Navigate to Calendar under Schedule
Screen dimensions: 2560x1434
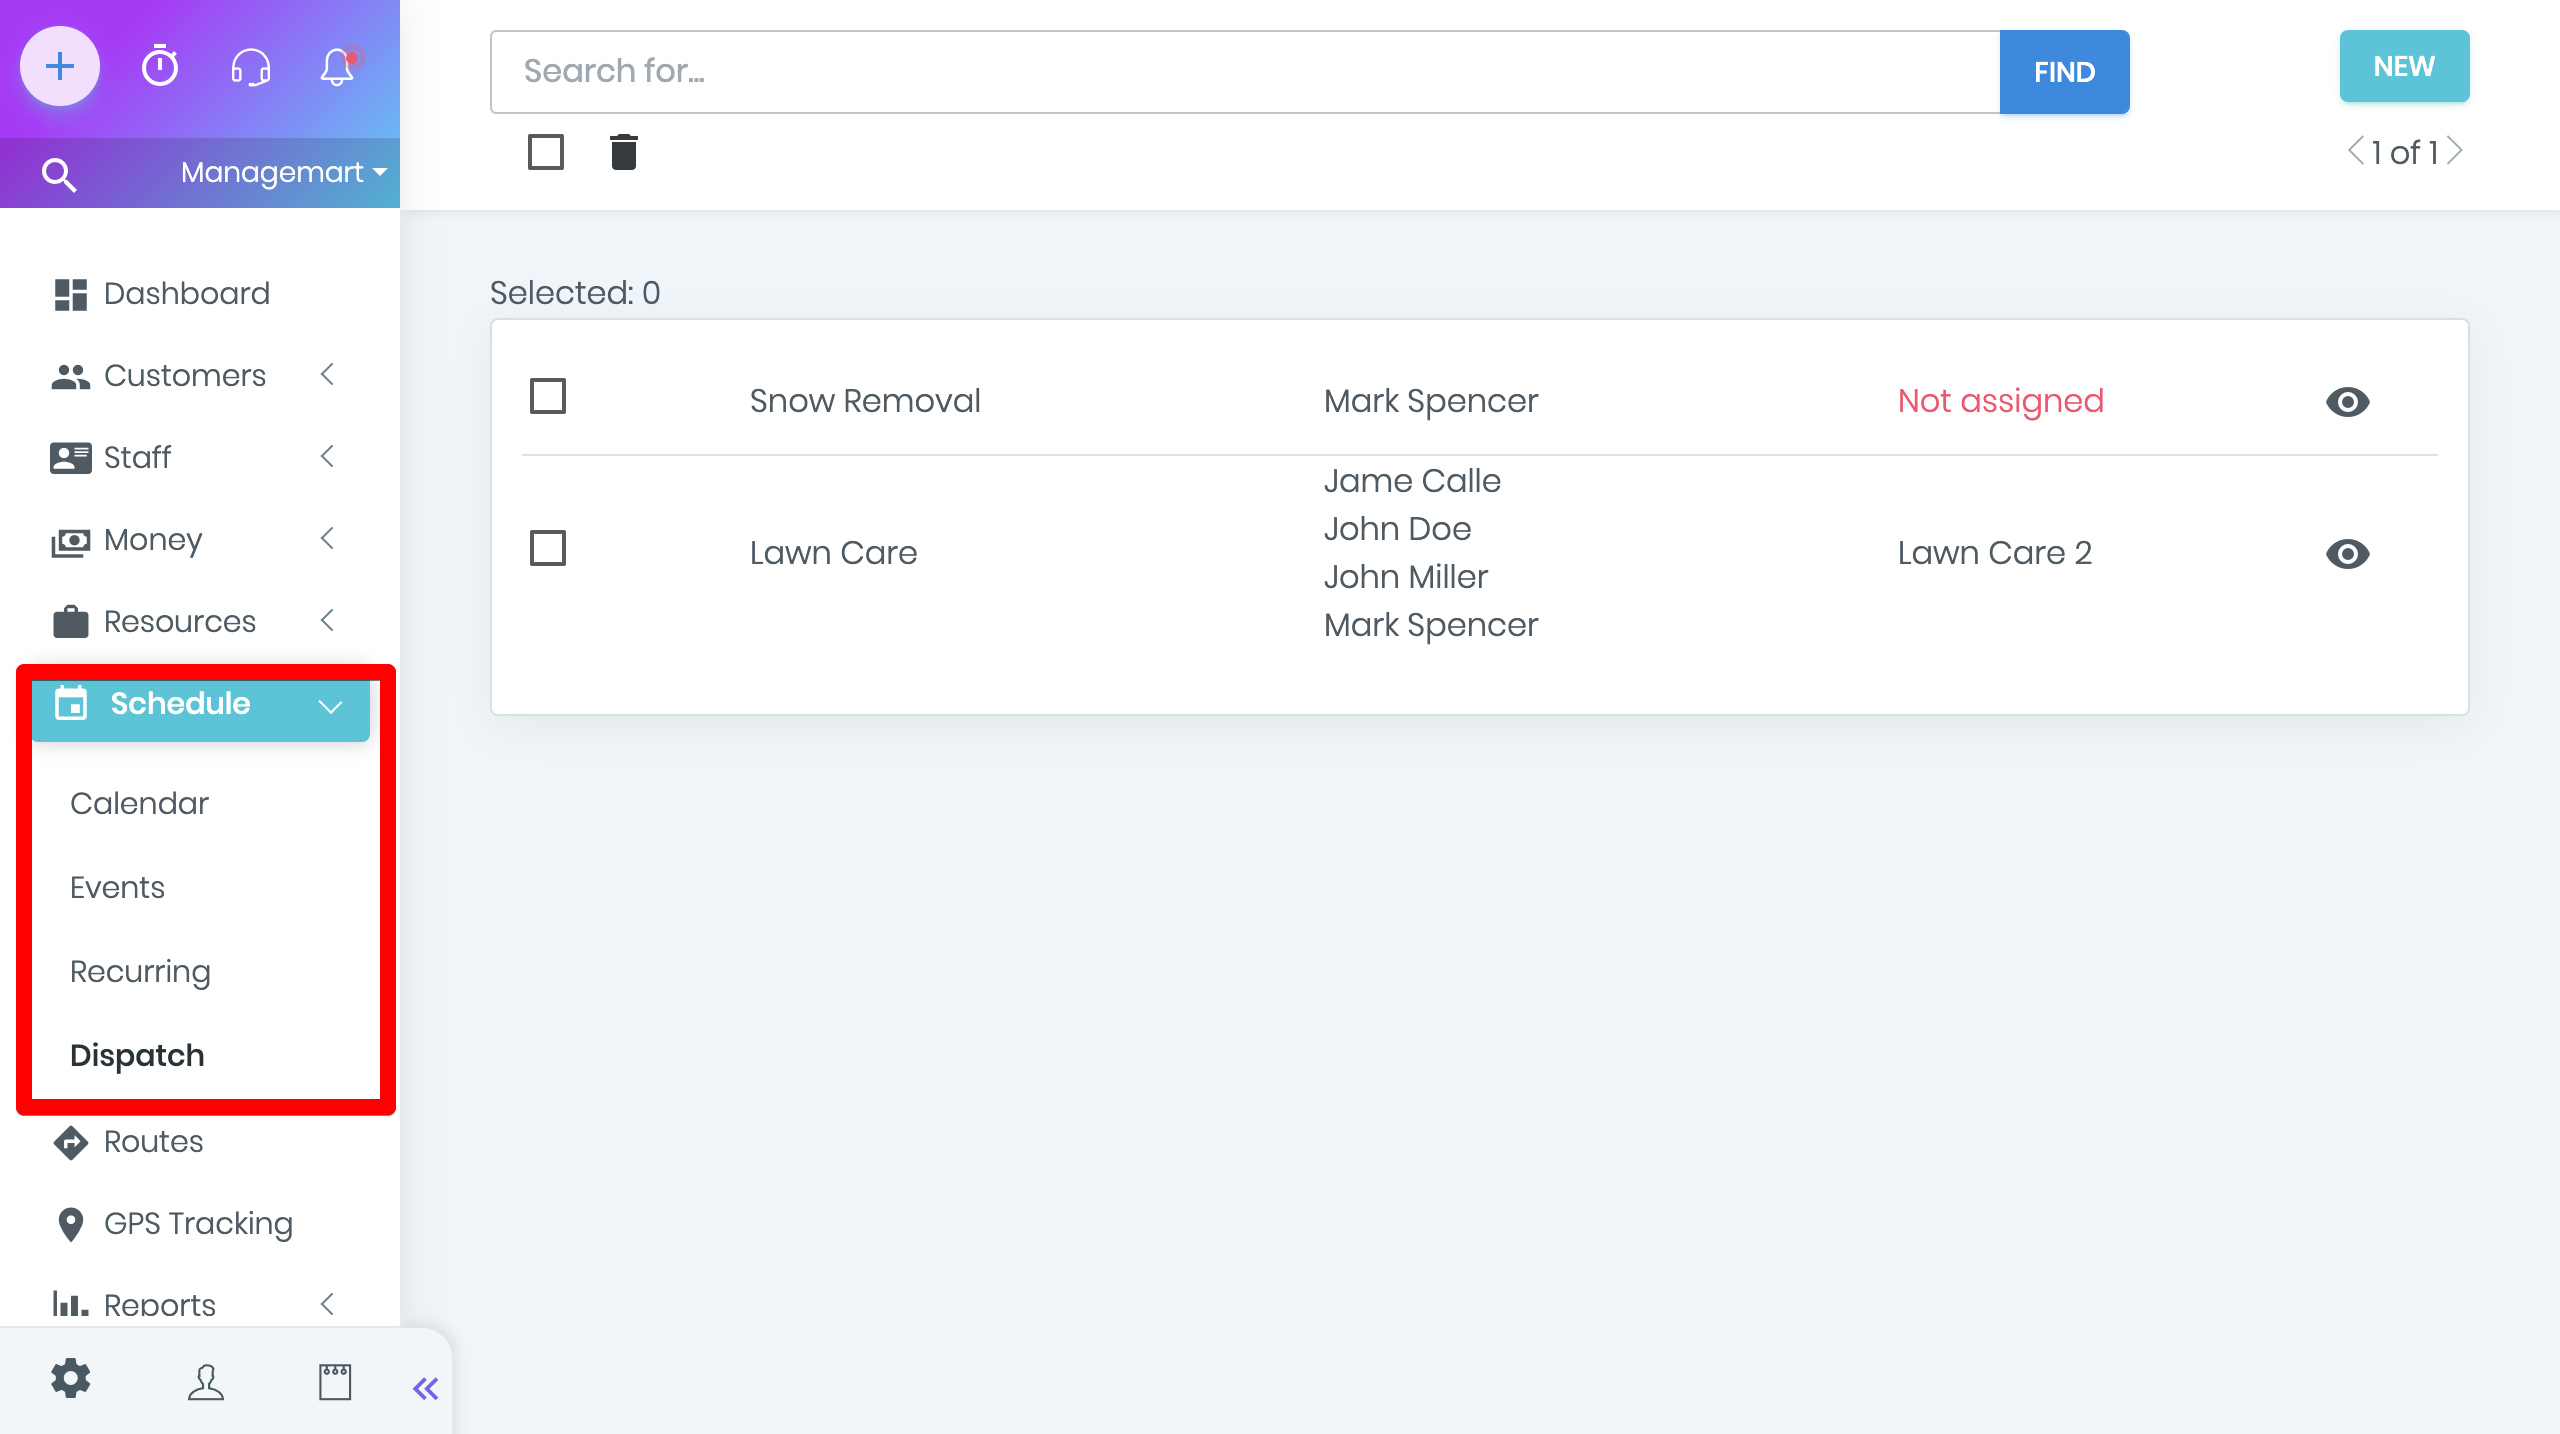click(139, 803)
